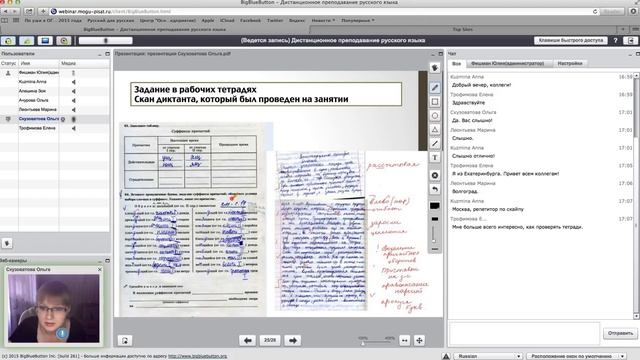Open the Клавиши быстрого доступа shortcut keys button
640x360 pixels.
click(x=570, y=40)
